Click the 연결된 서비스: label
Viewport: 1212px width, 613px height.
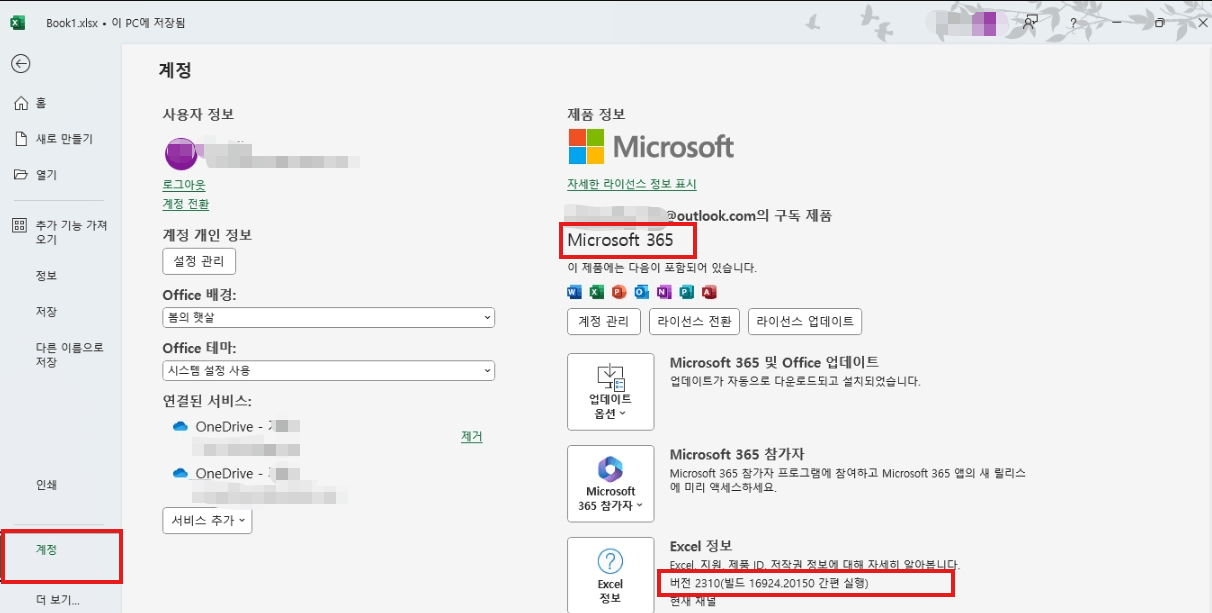coord(207,401)
